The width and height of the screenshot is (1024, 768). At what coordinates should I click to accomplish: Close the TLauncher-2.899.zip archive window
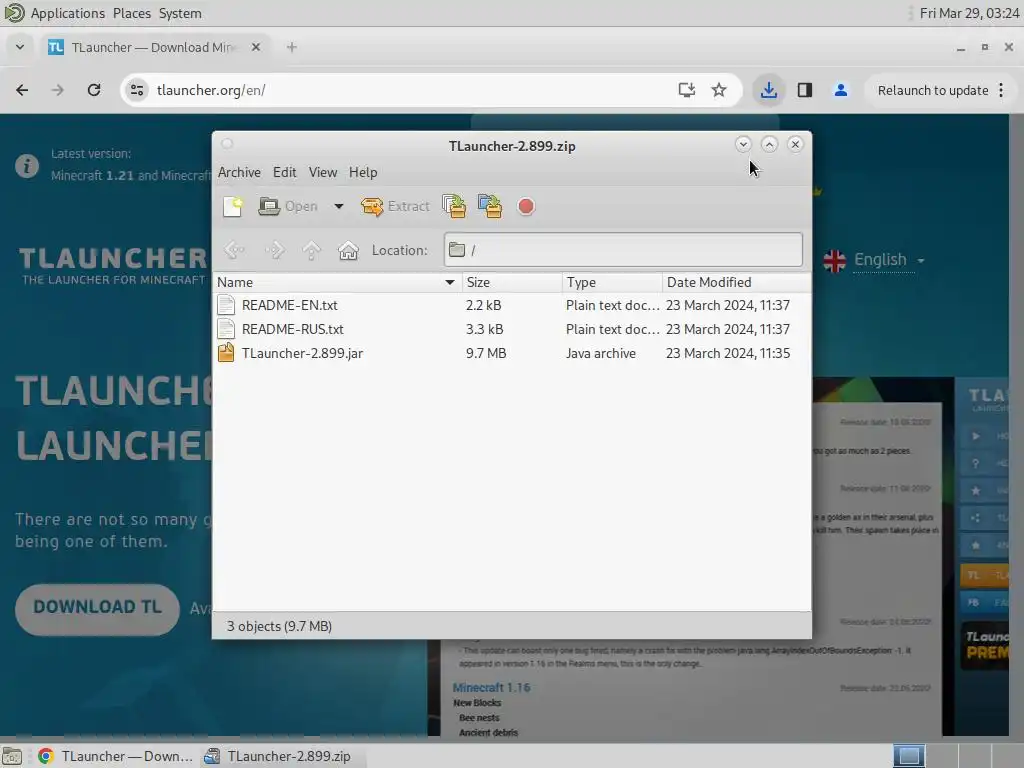795,144
